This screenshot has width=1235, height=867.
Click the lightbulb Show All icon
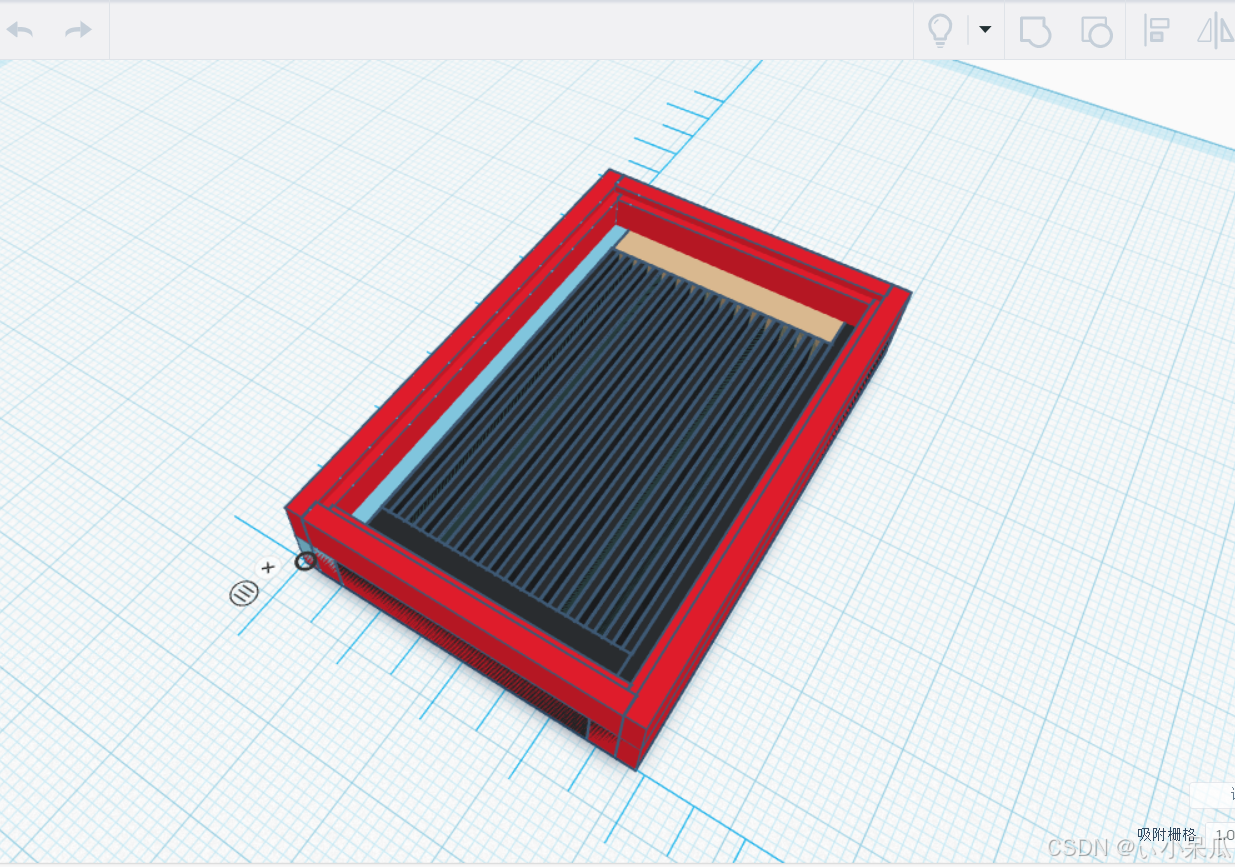(940, 30)
